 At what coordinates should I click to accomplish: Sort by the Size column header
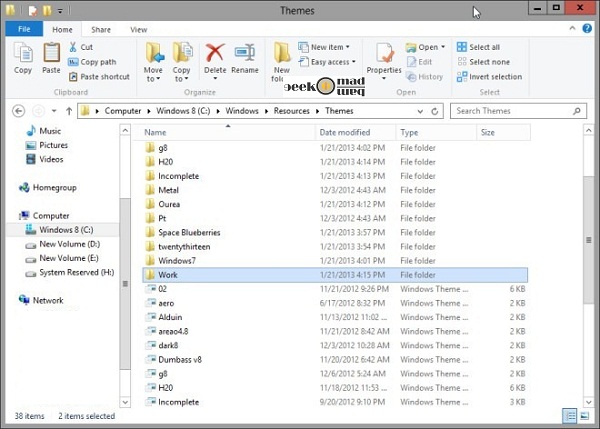504,132
